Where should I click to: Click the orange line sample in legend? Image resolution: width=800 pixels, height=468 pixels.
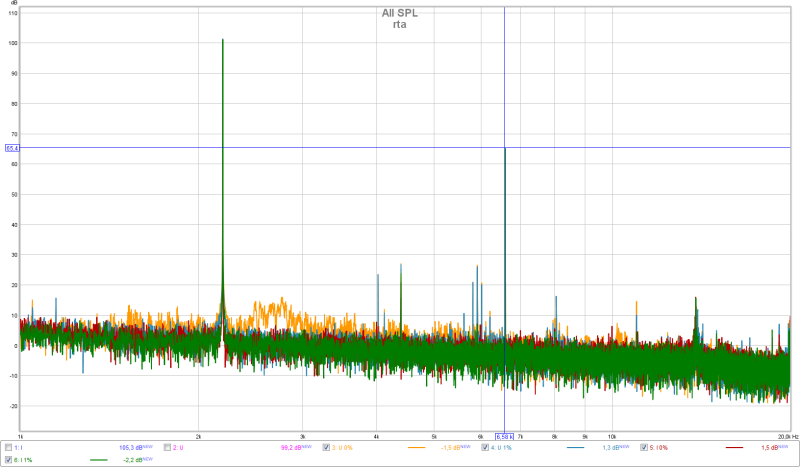point(416,448)
